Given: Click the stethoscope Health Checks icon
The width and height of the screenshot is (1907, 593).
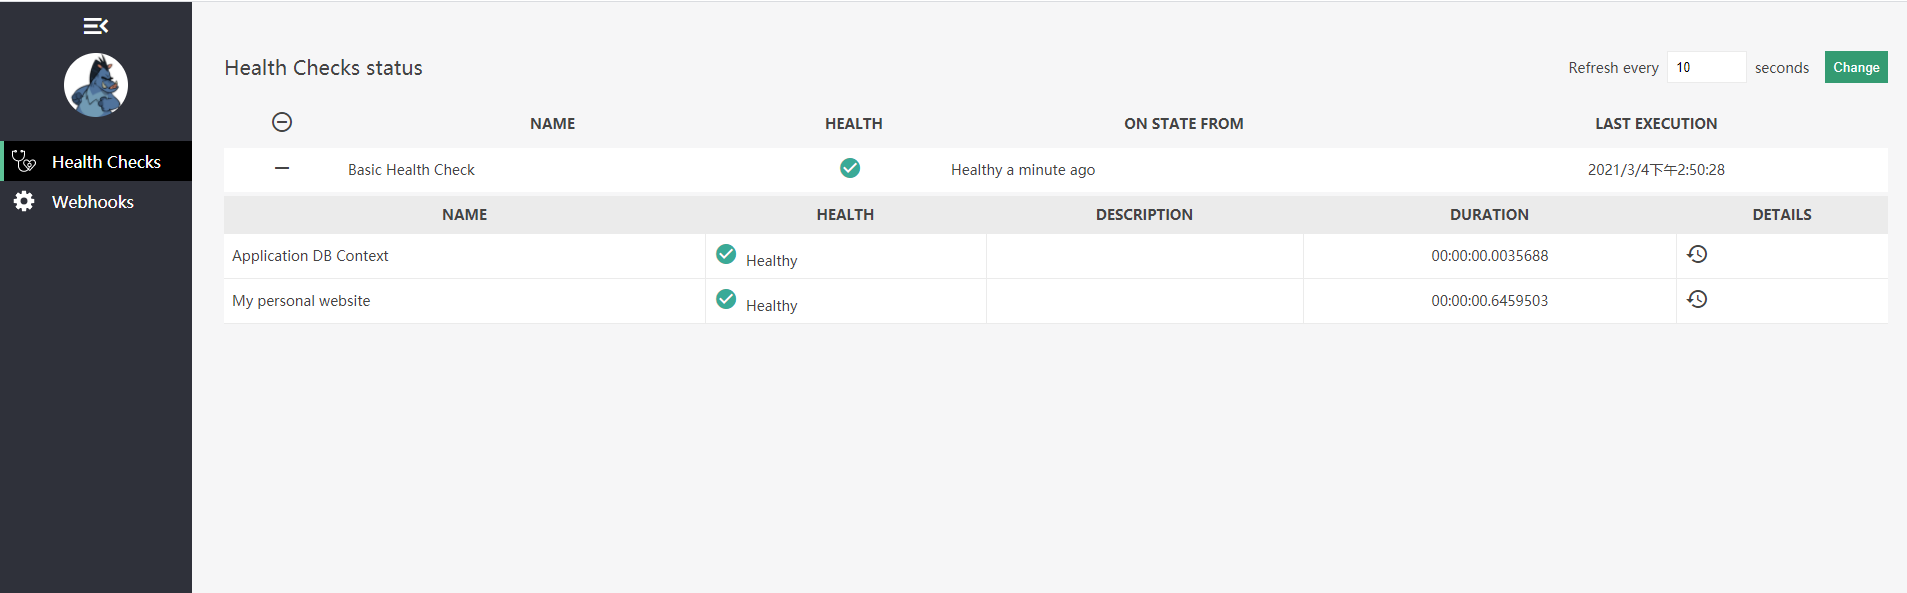Looking at the screenshot, I should pyautogui.click(x=24, y=161).
